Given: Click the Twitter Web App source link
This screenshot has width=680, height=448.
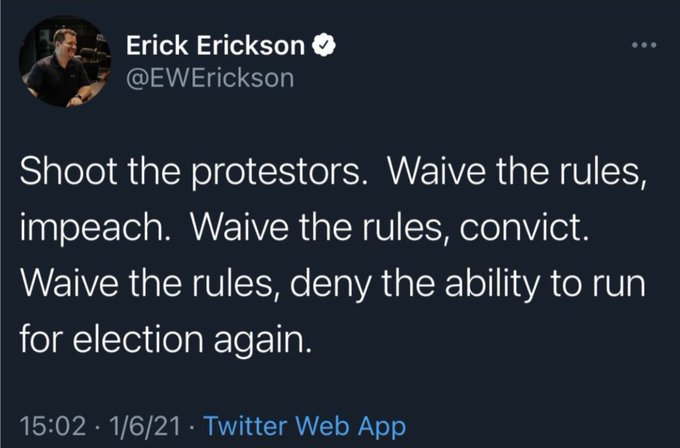Looking at the screenshot, I should click(x=304, y=427).
